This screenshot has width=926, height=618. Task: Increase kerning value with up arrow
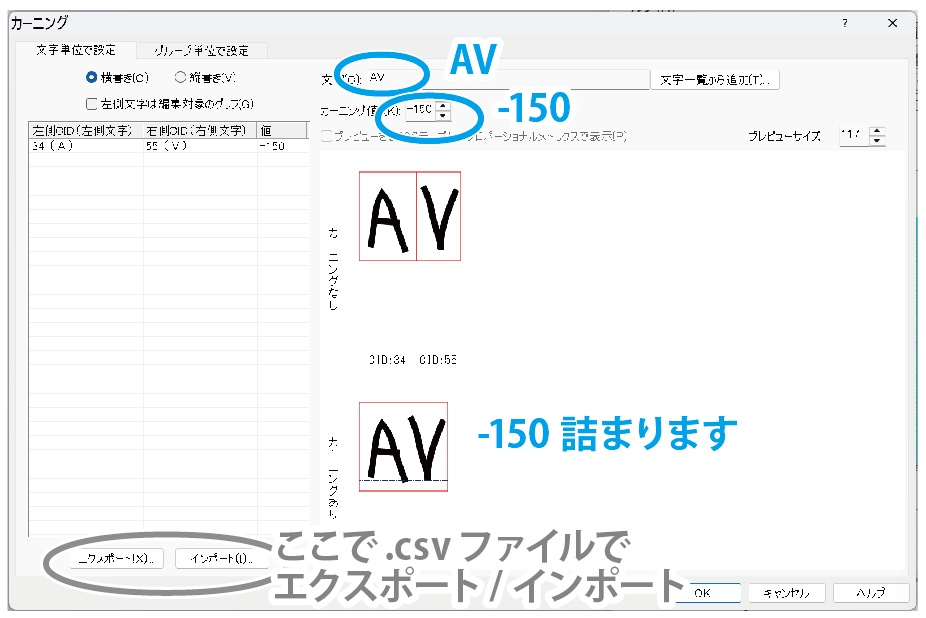[x=443, y=104]
